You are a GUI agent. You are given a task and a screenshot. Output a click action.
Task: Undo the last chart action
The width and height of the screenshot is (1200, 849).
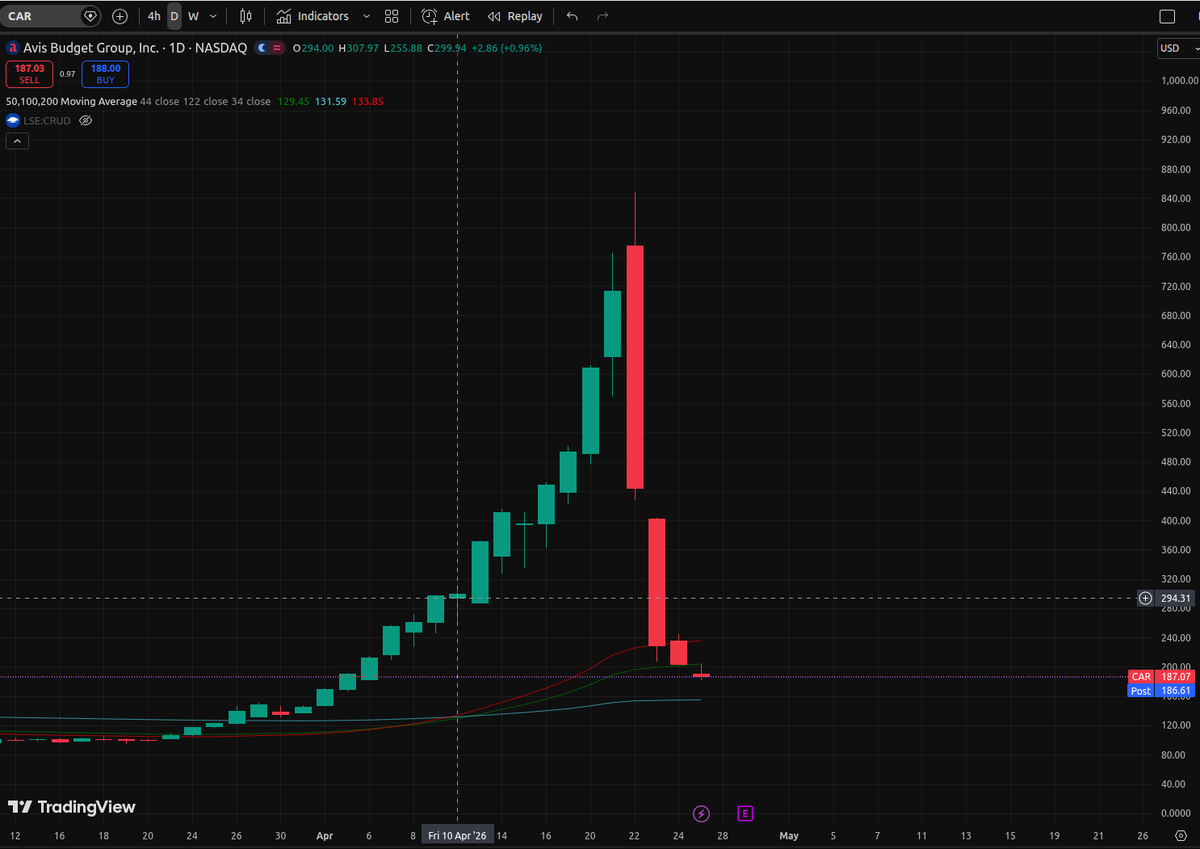coord(572,16)
